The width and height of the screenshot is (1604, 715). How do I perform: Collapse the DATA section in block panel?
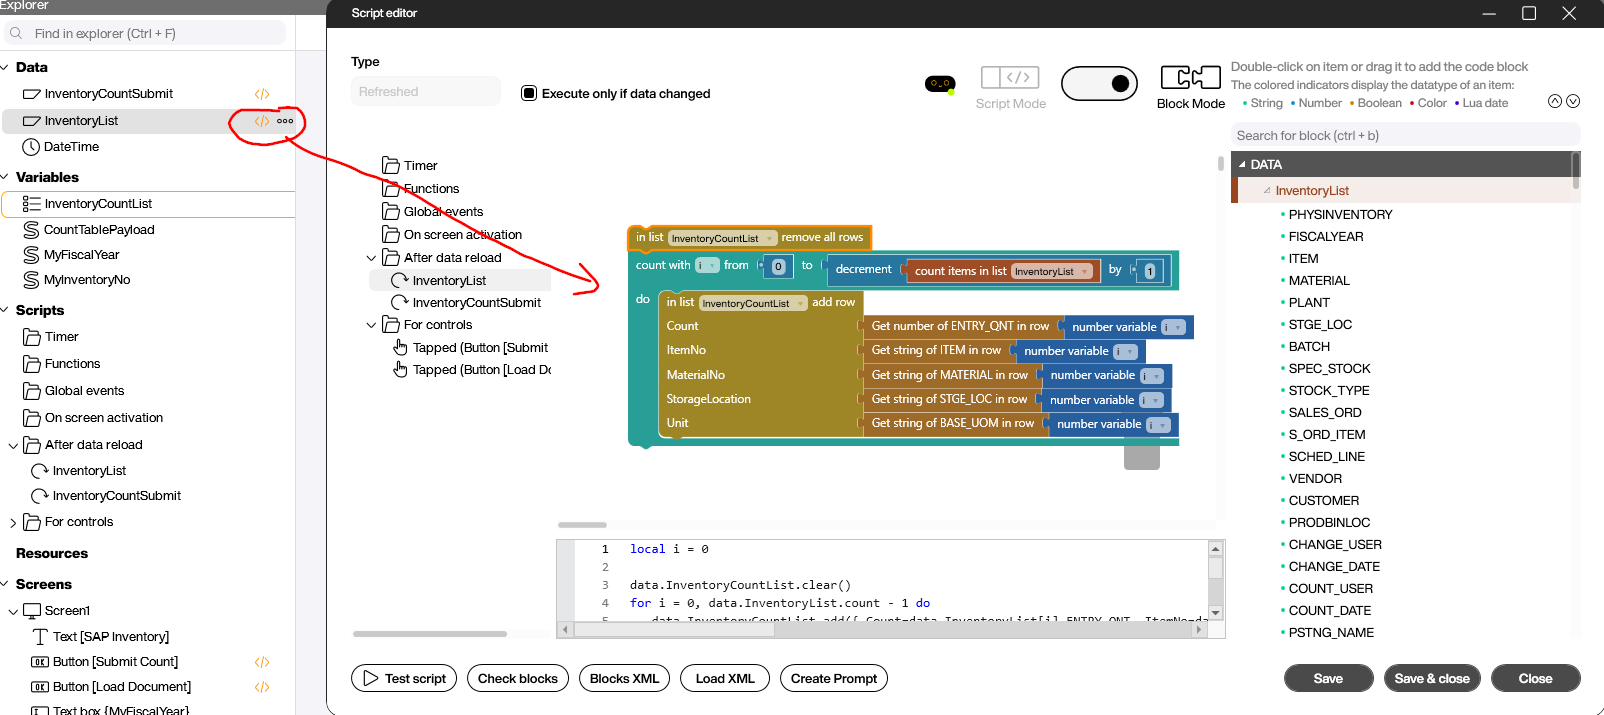(1243, 165)
